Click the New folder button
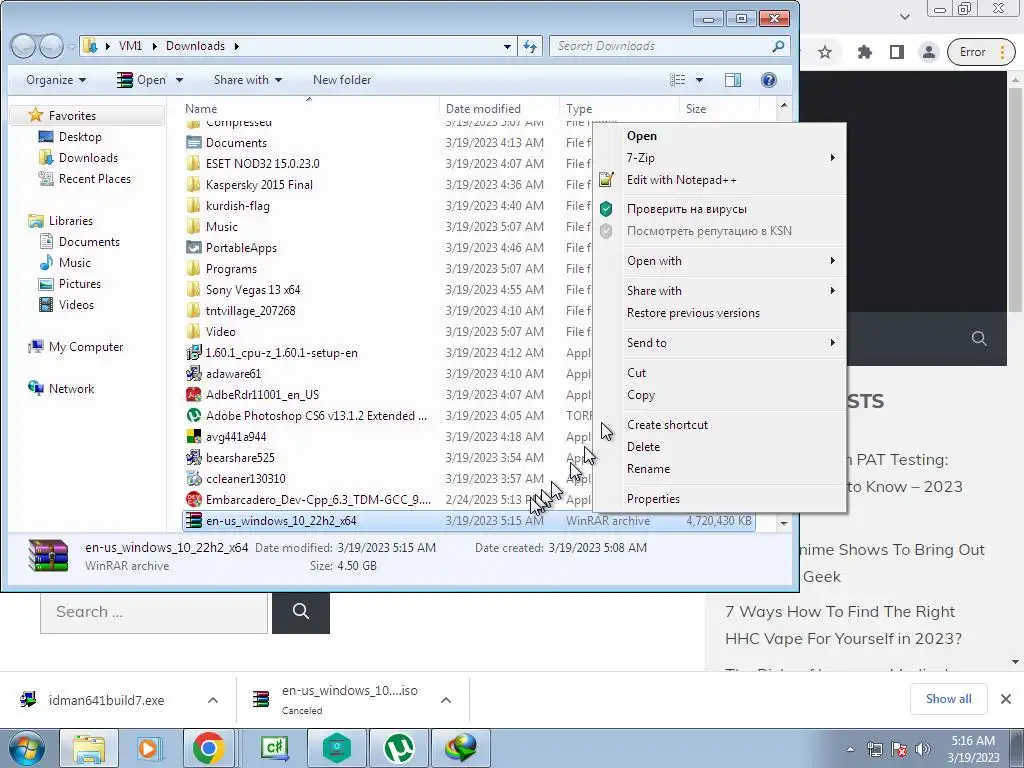The height and width of the screenshot is (768, 1024). 342,80
